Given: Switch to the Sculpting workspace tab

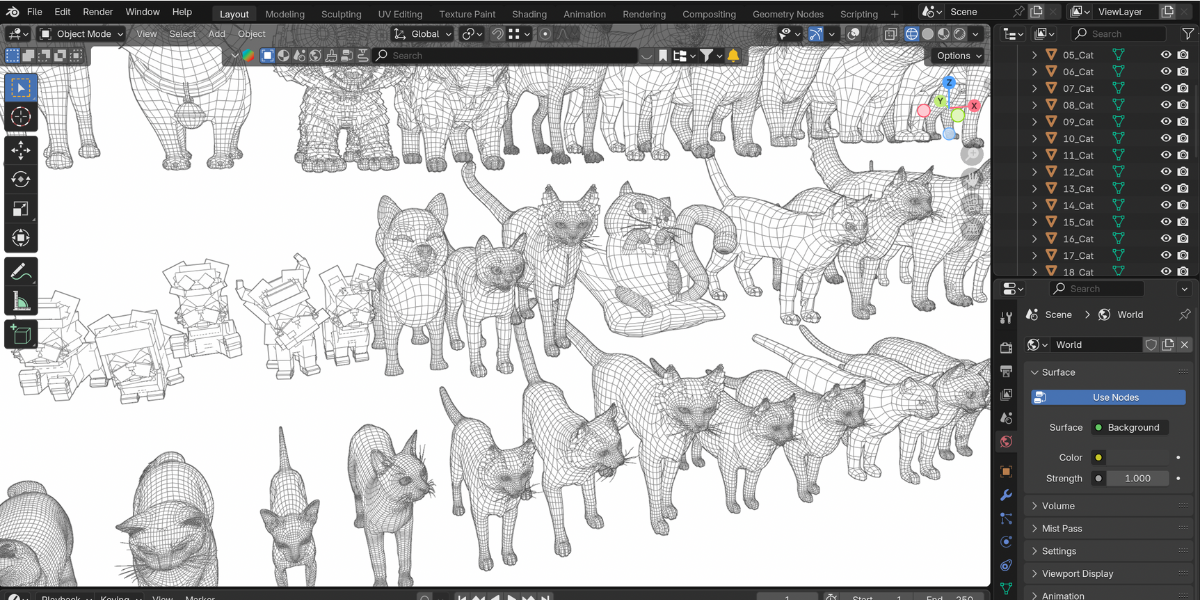Looking at the screenshot, I should [x=341, y=14].
